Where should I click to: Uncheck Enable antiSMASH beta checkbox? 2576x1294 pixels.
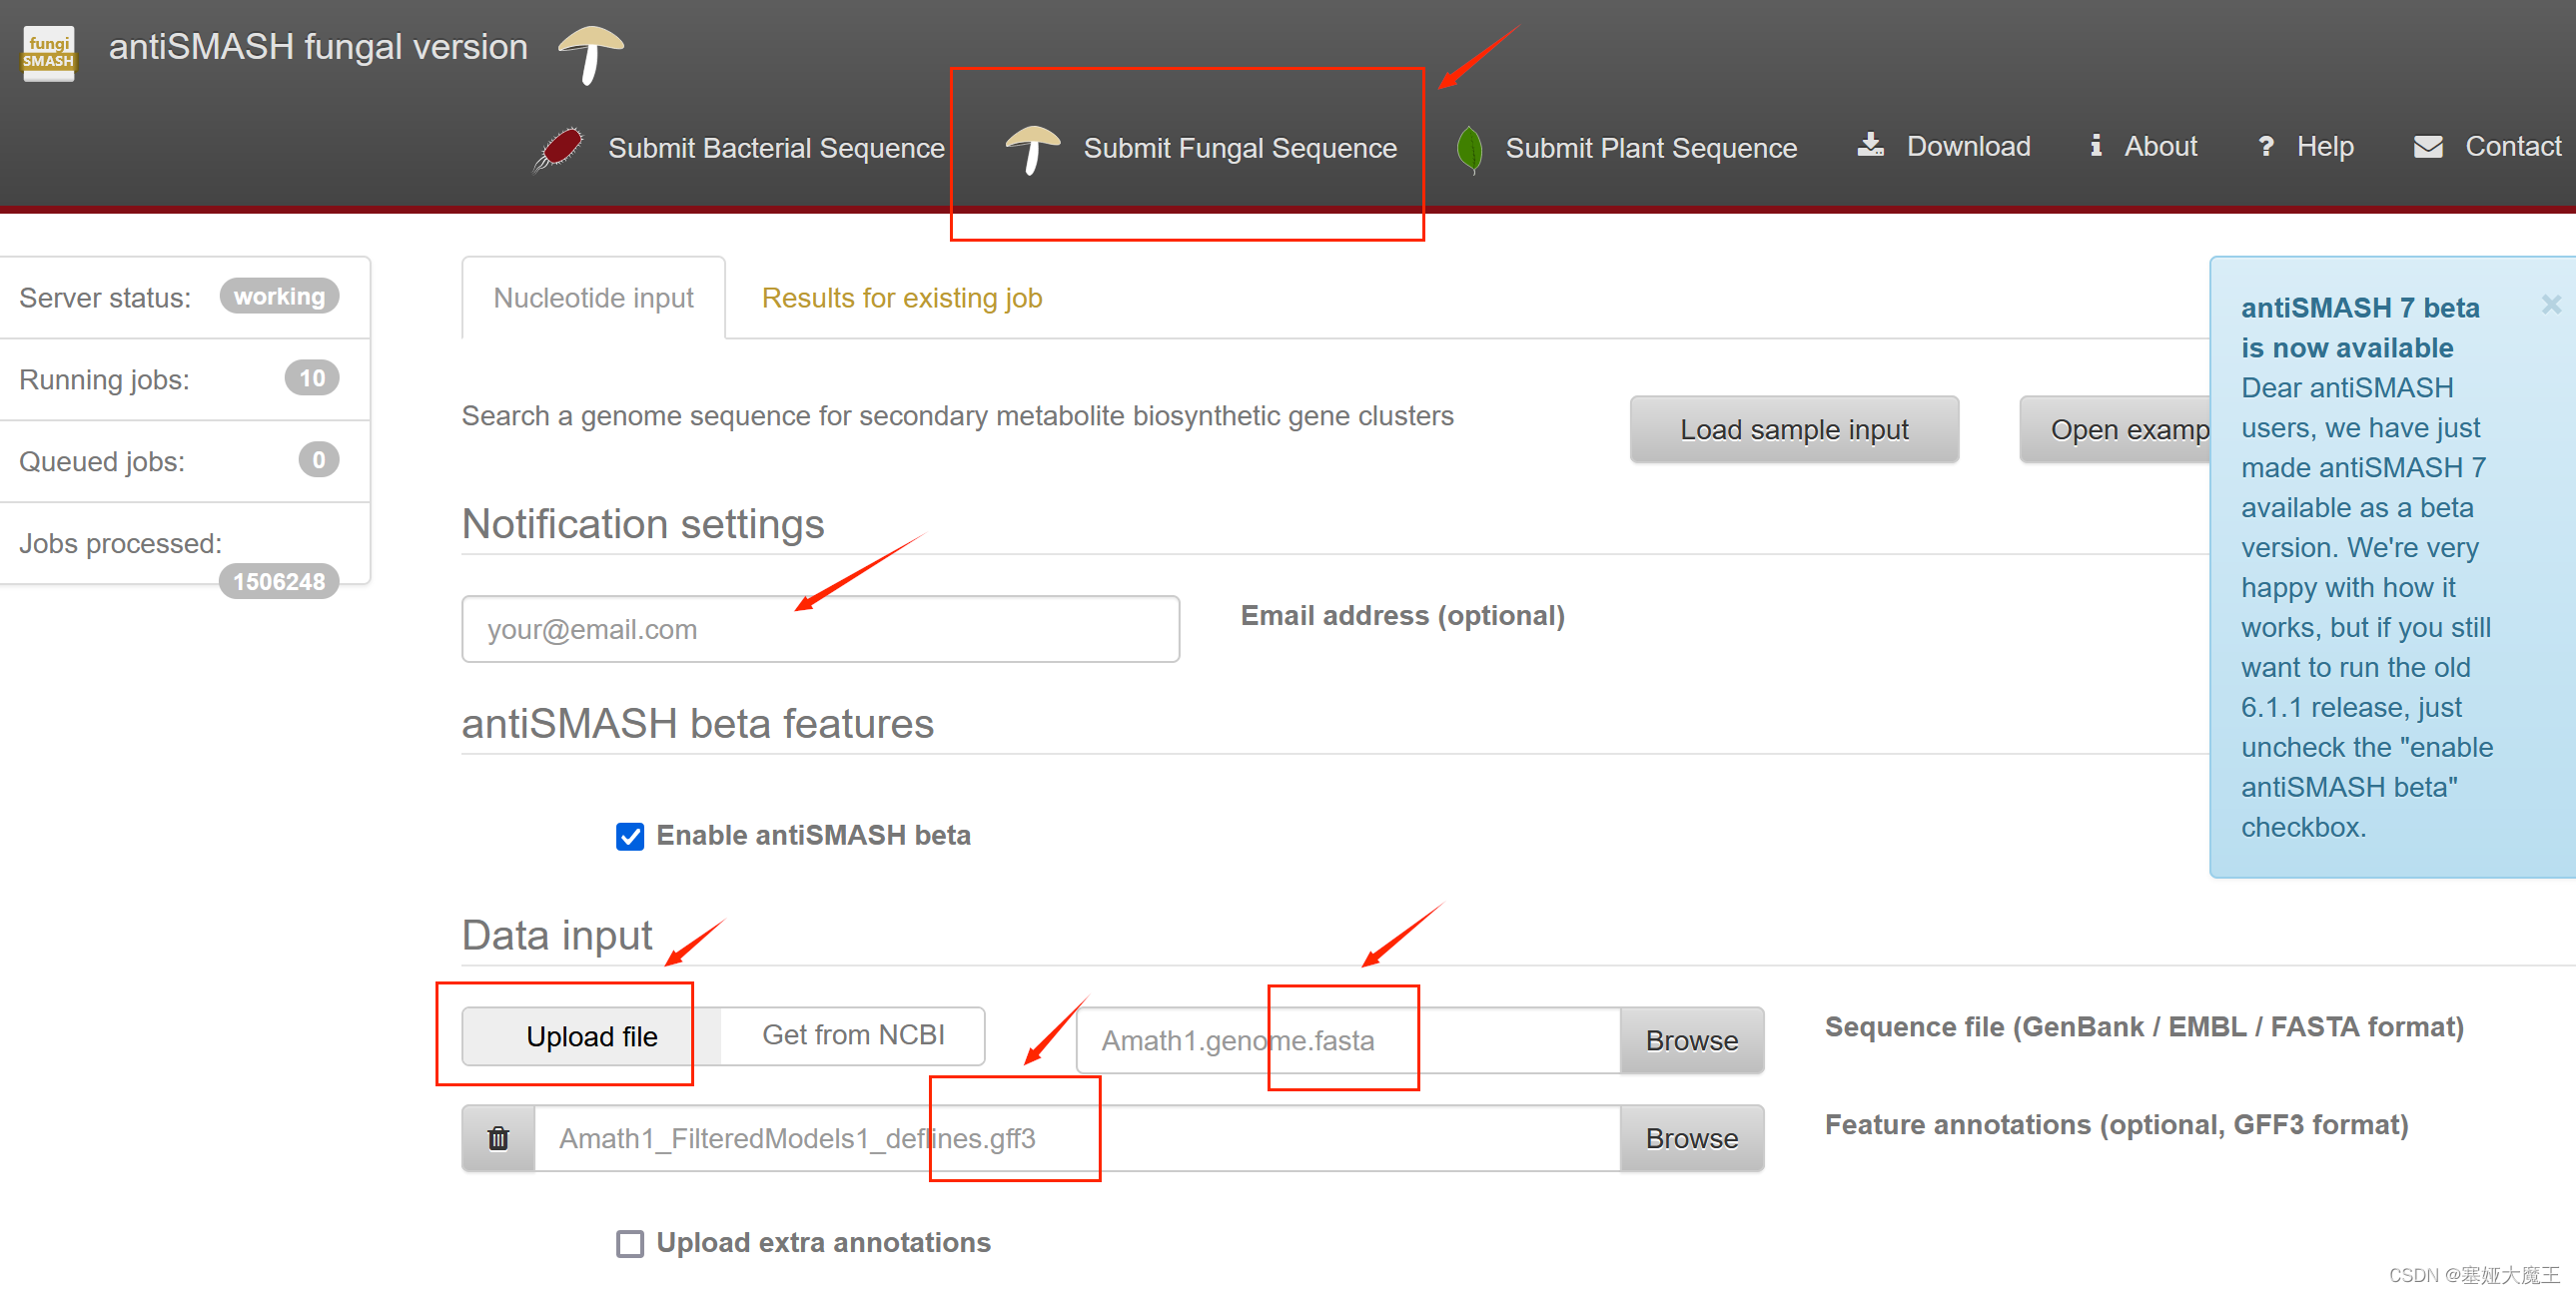630,836
